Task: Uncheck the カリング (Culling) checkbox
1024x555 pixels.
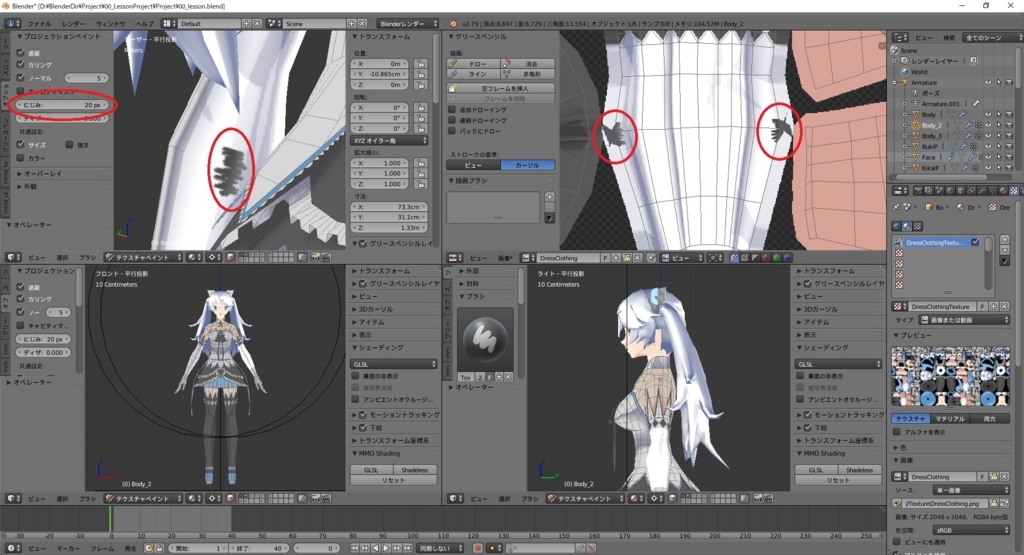Action: click(x=21, y=65)
